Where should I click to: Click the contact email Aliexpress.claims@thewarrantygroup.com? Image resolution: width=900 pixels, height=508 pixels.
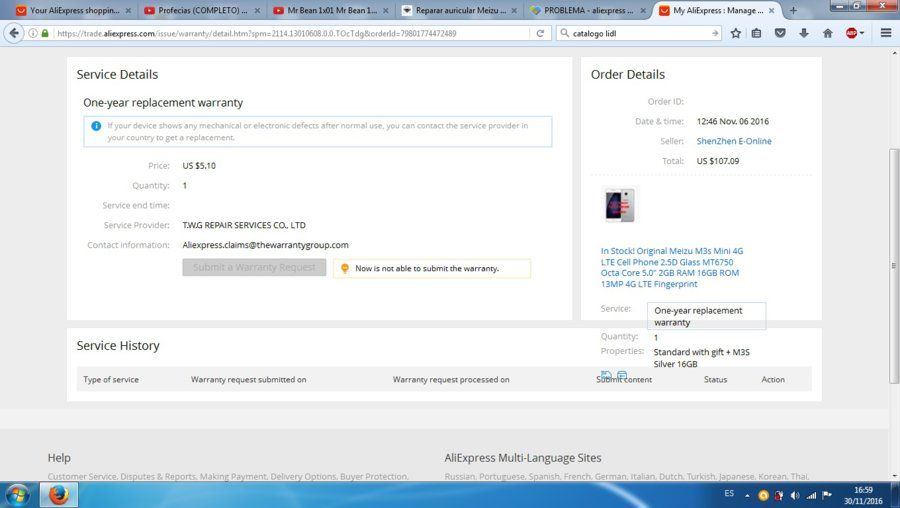265,245
